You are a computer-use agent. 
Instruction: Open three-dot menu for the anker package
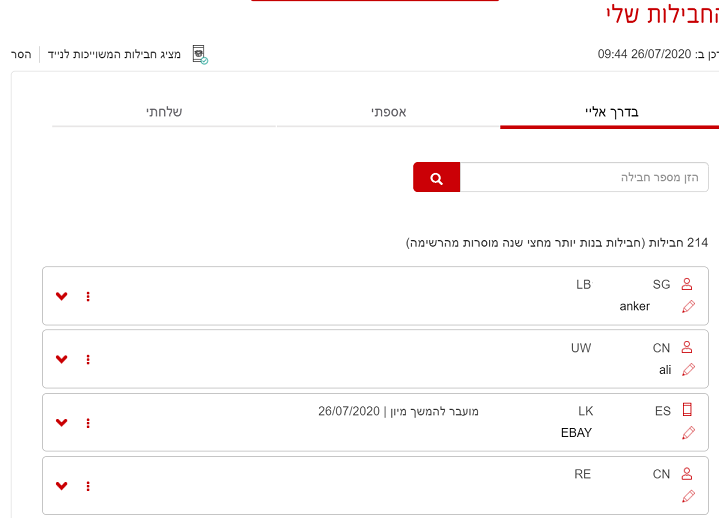(x=88, y=296)
